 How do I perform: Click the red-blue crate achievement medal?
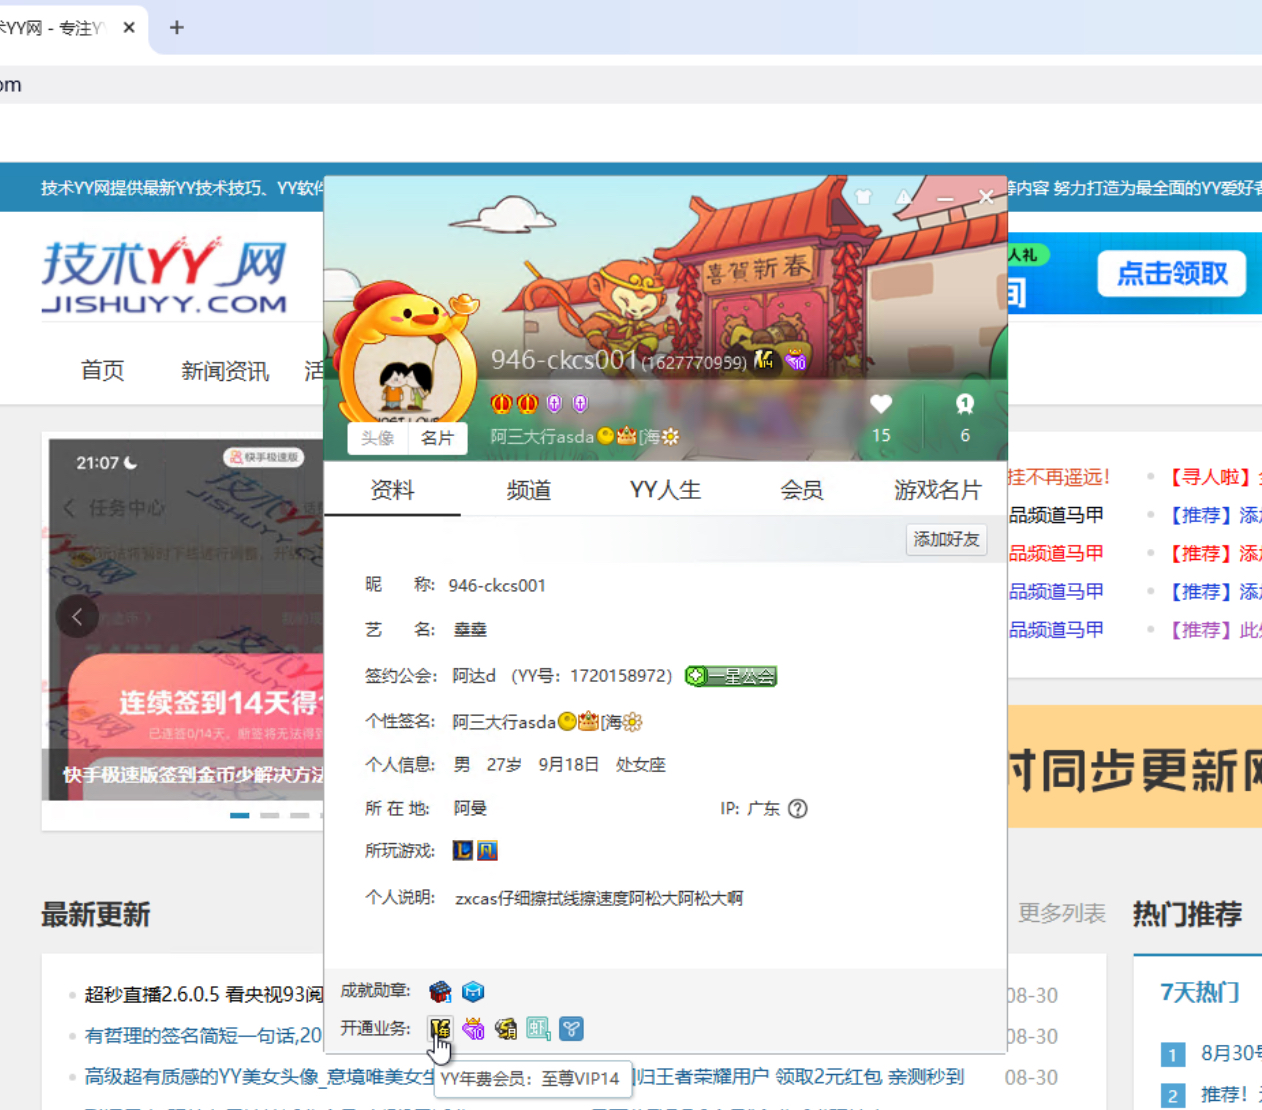coord(440,991)
